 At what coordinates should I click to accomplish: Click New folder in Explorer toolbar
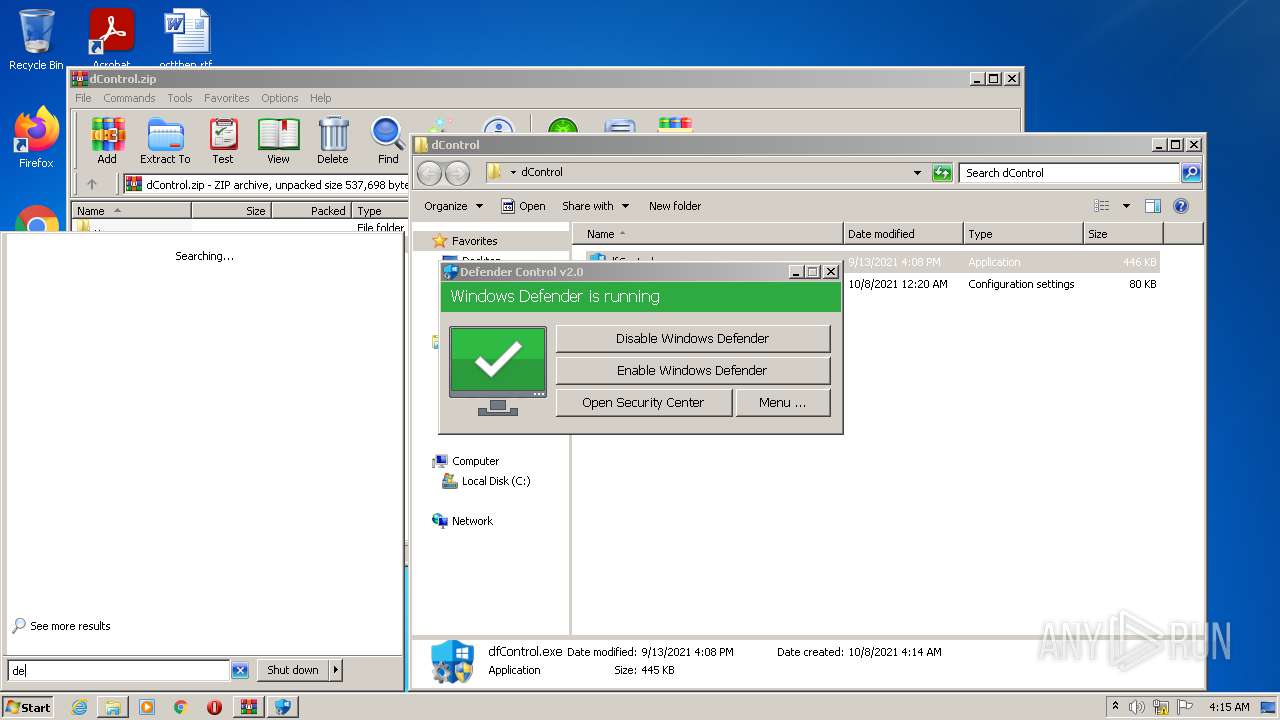(x=675, y=206)
